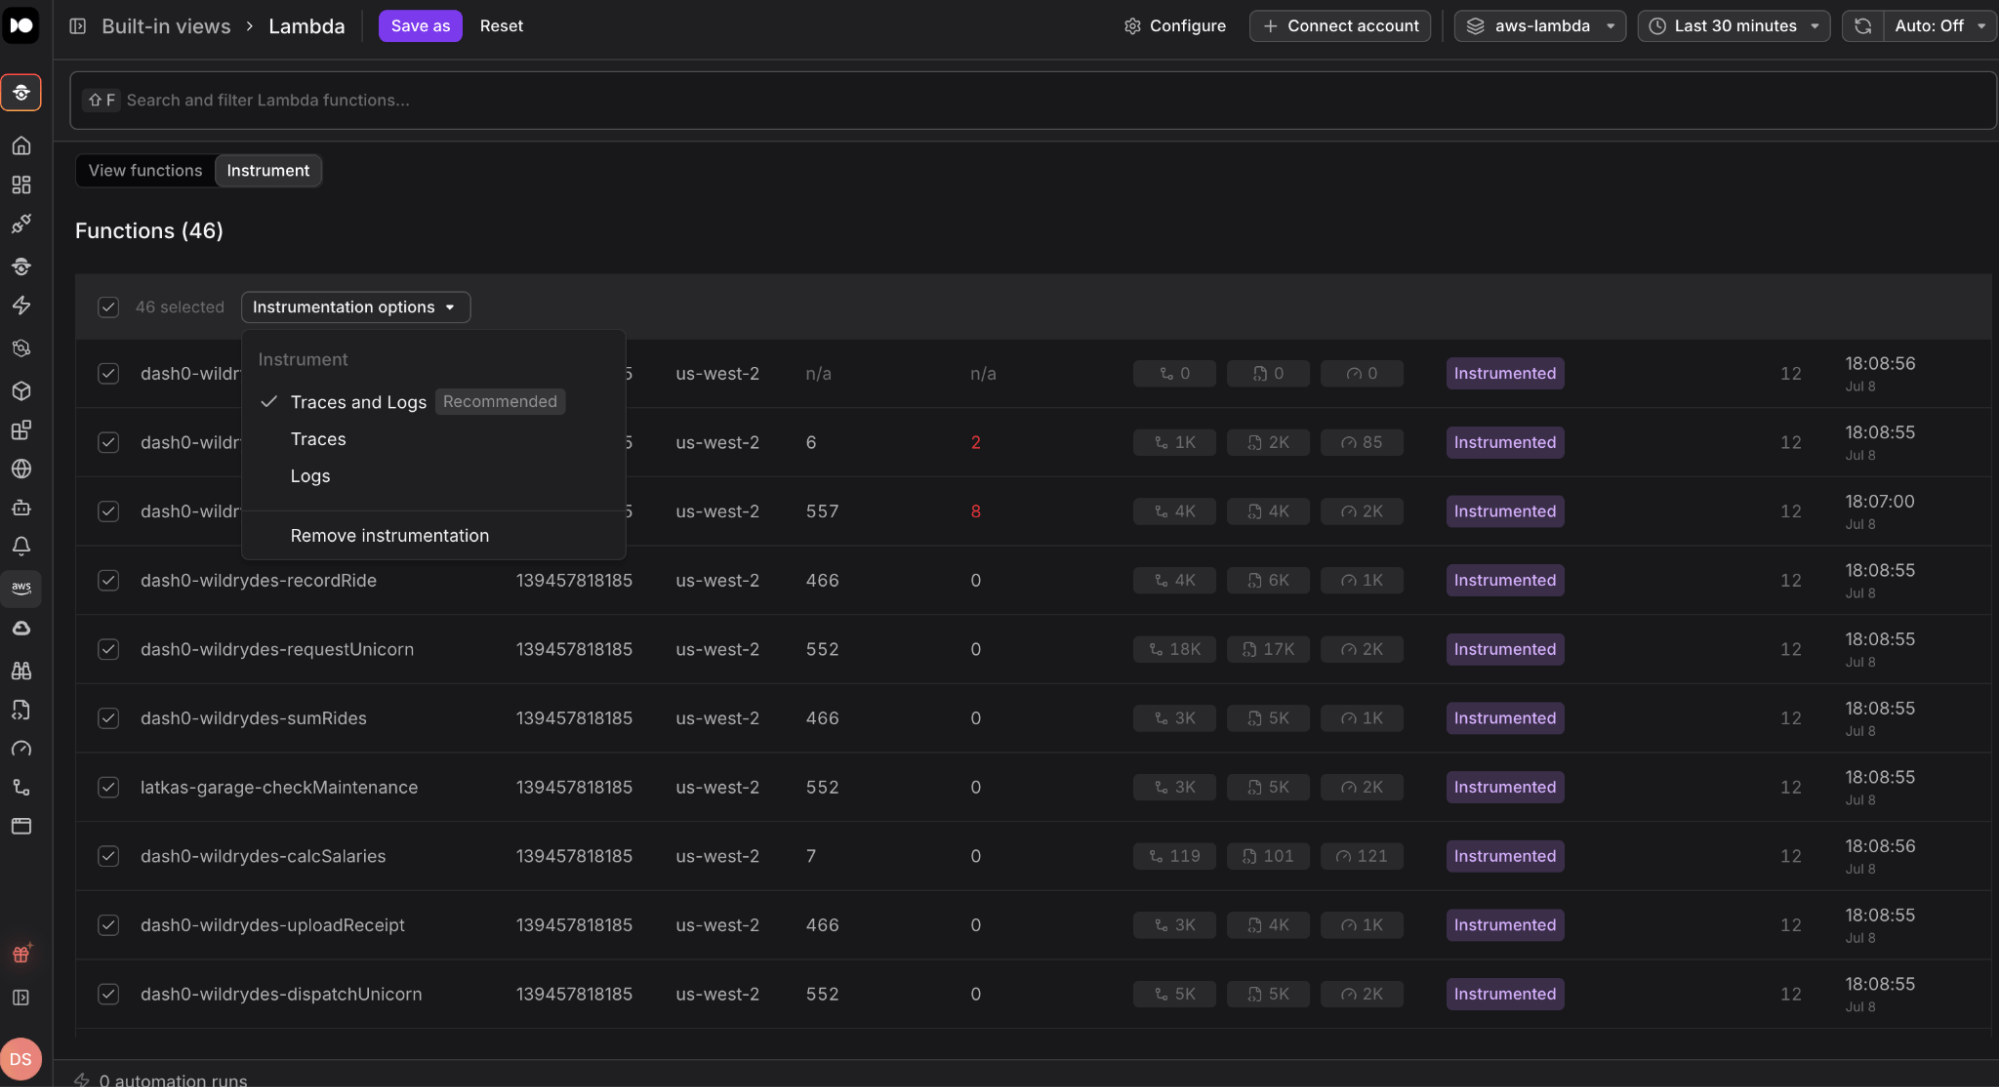Open the window panel icon in sidebar
Viewport: 1999px width, 1088px height.
tap(21, 827)
